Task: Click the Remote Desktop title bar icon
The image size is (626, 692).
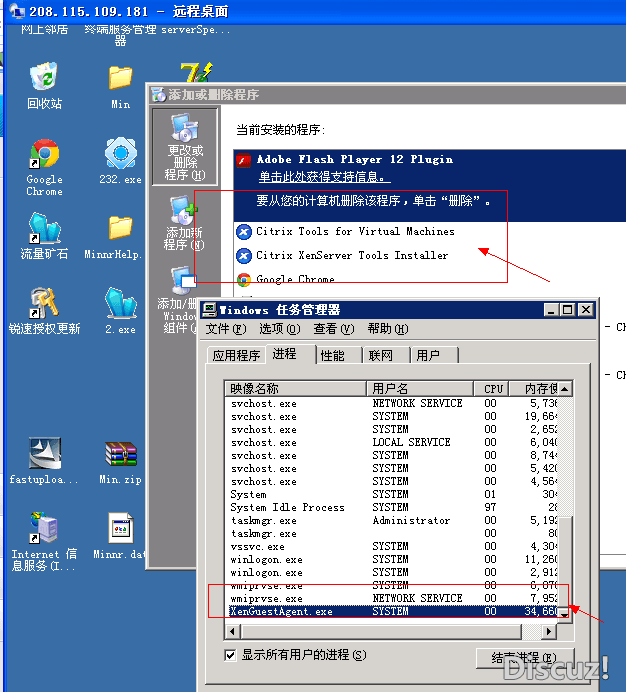Action: 17,11
